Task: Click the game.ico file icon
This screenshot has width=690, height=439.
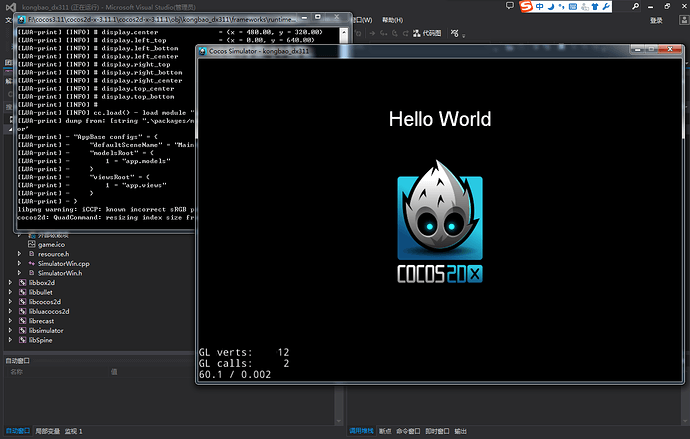Action: coord(32,244)
